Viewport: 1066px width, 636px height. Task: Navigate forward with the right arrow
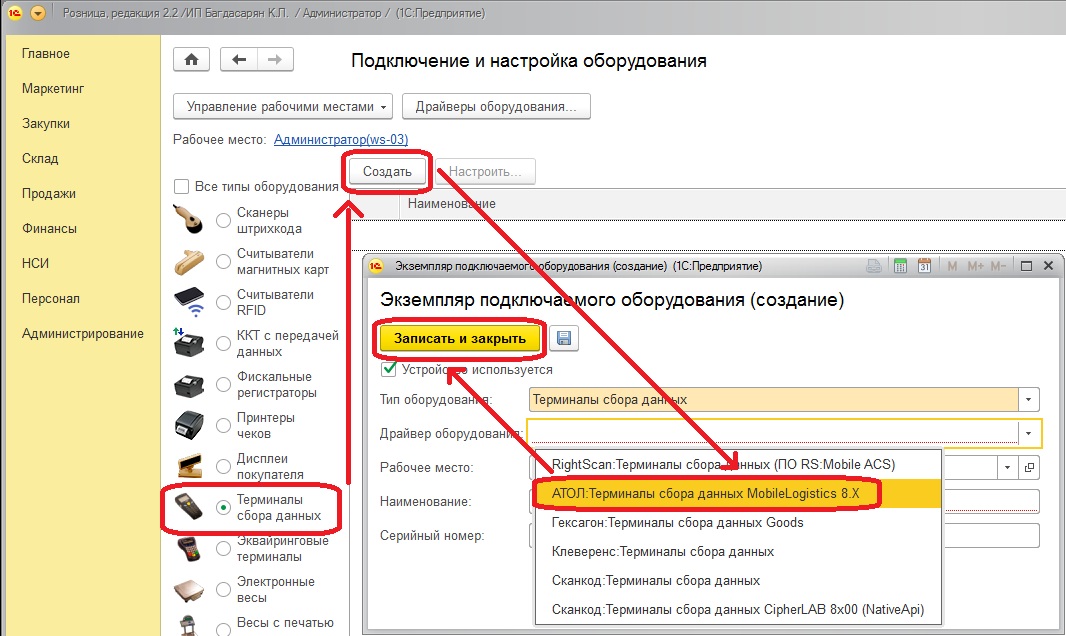point(275,60)
